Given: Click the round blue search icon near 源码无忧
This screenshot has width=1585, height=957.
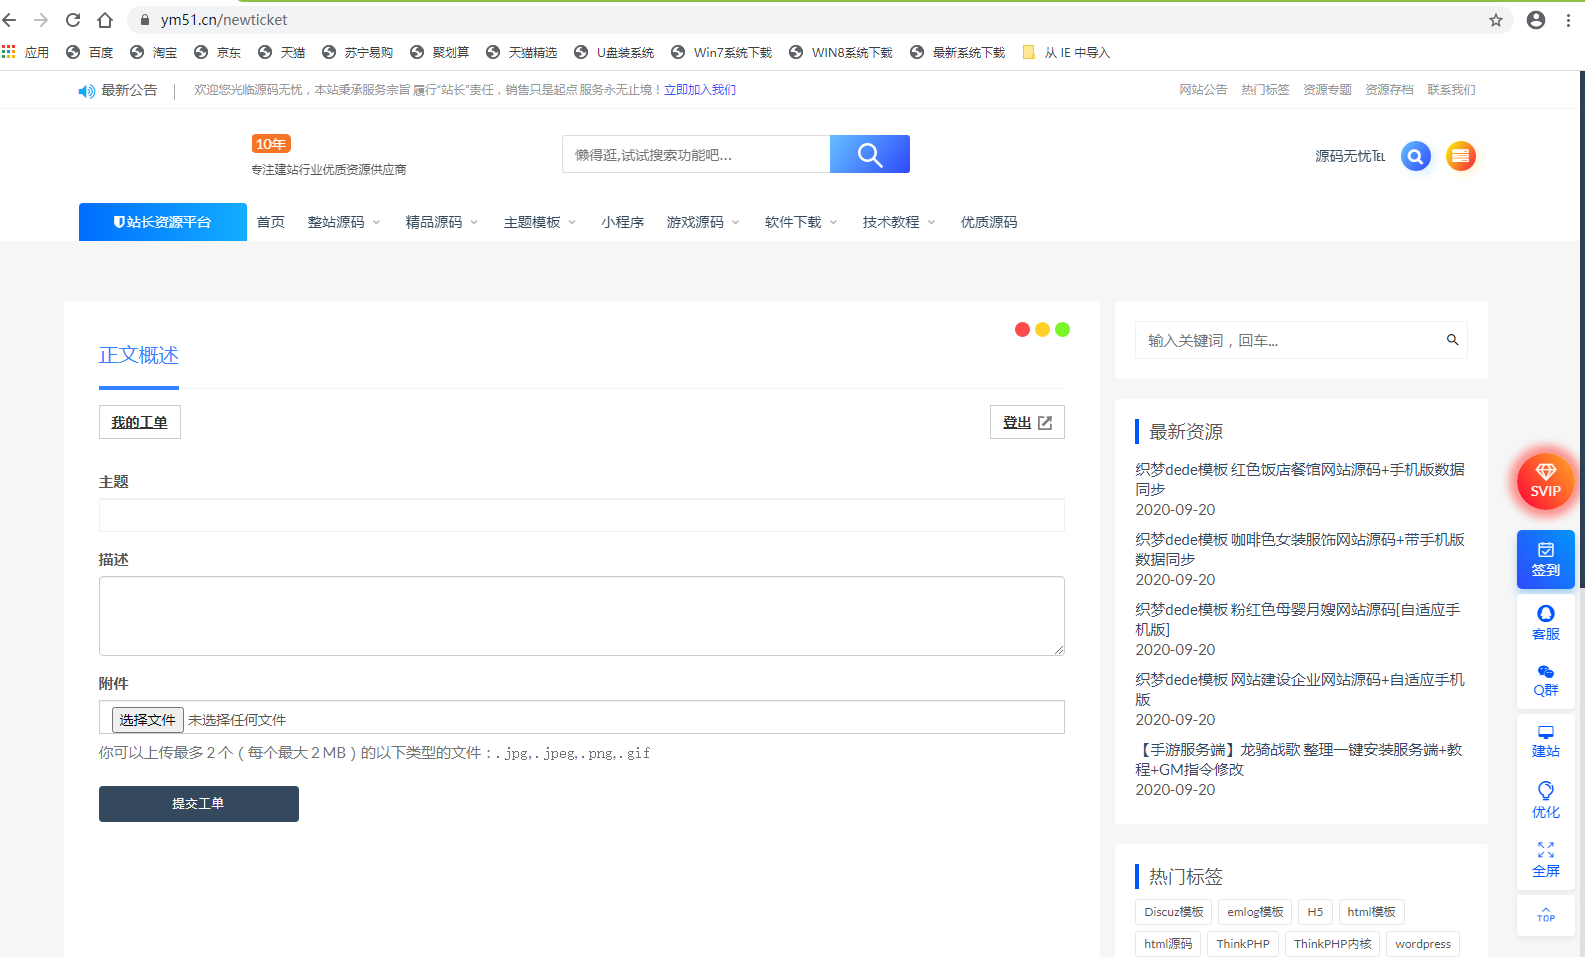Looking at the screenshot, I should (1416, 156).
